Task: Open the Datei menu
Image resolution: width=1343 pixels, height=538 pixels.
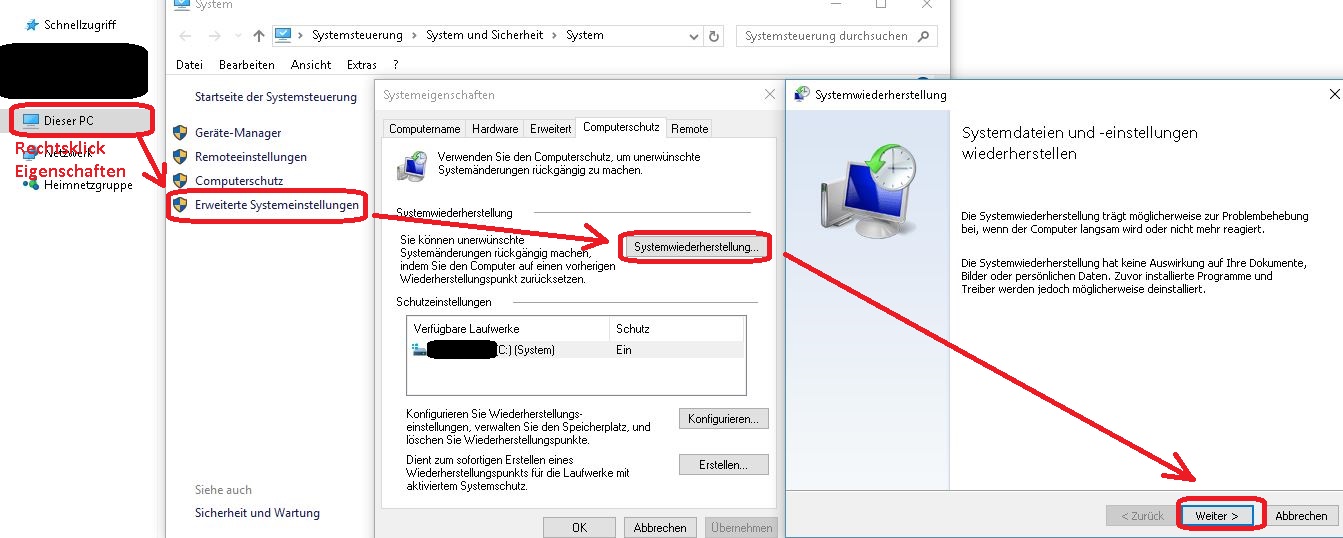Action: 189,65
